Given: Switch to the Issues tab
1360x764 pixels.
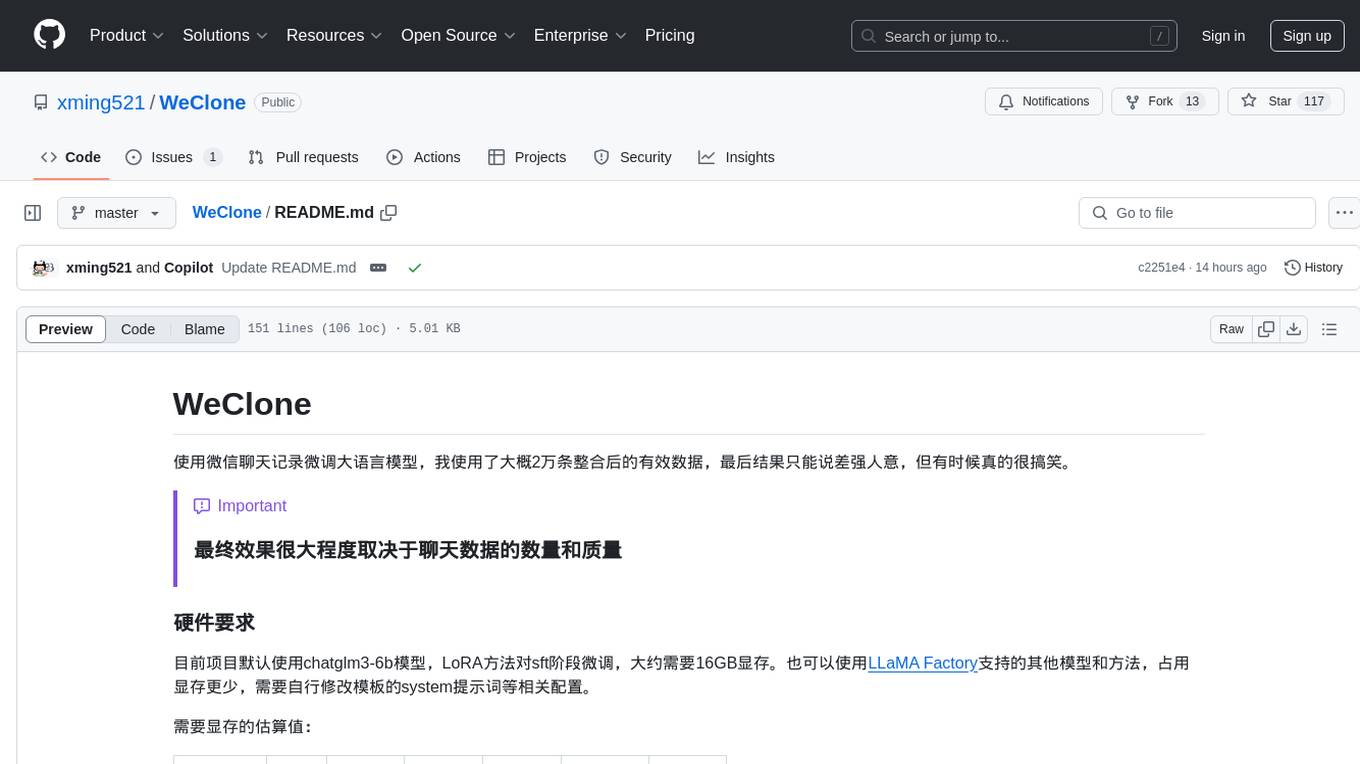Looking at the screenshot, I should (x=173, y=157).
